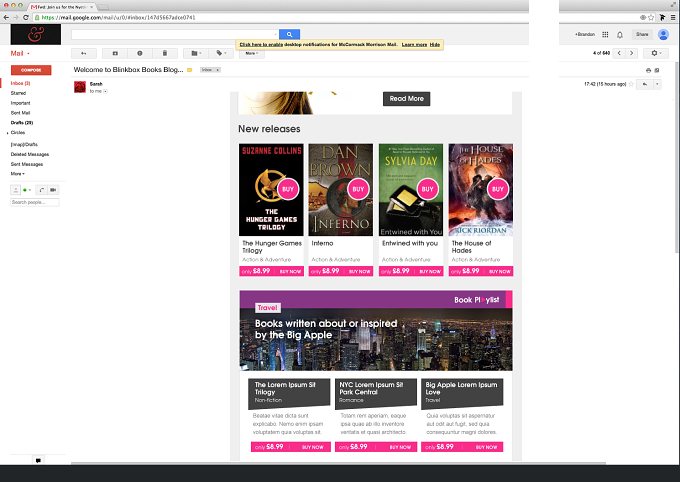Click BUY NOW under Big Apple Lorem Ipsum Love
680x482 pixels.
pyautogui.click(x=486, y=447)
